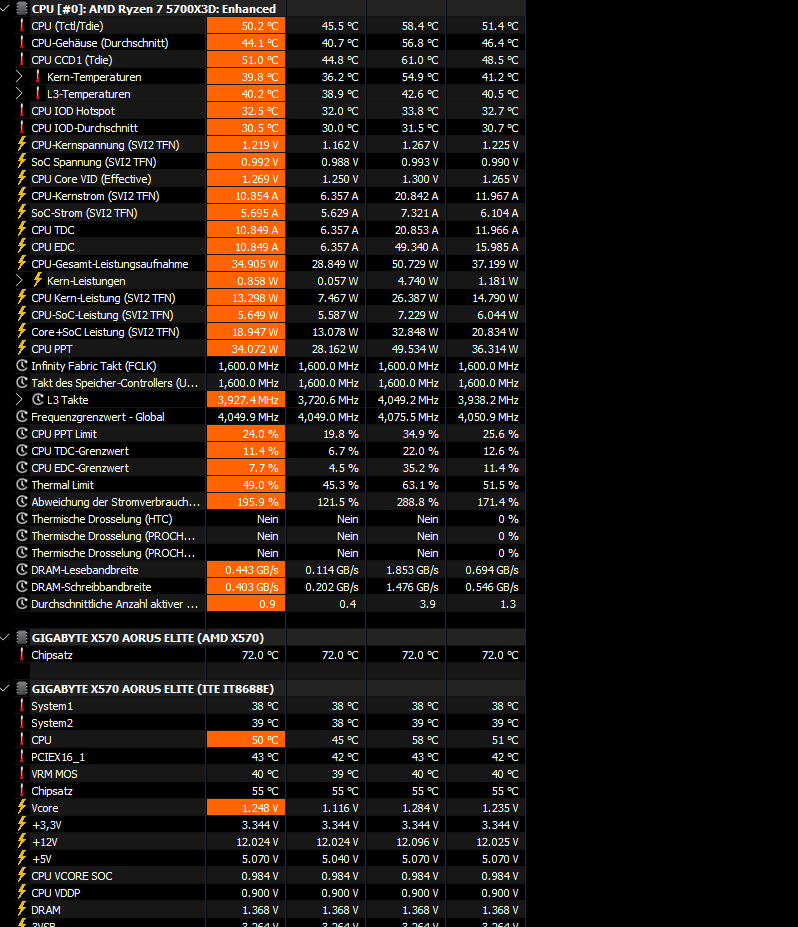Click the lightning icon beside SoC Spannung (SVI2 TFN)
This screenshot has width=798, height=927.
[22, 161]
